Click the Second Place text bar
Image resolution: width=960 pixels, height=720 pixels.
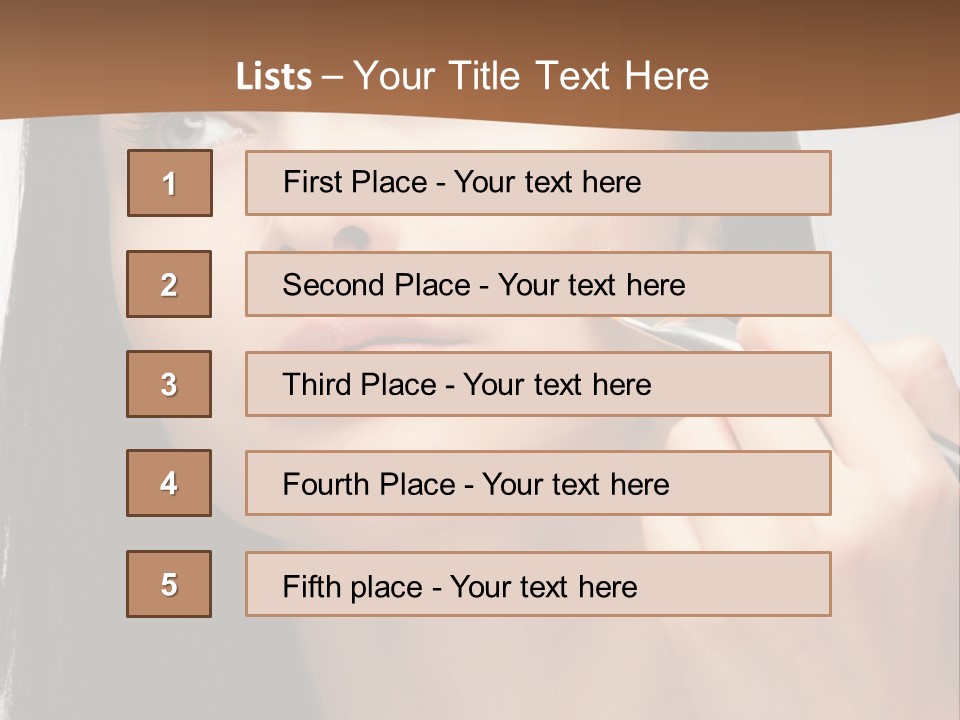tap(538, 284)
